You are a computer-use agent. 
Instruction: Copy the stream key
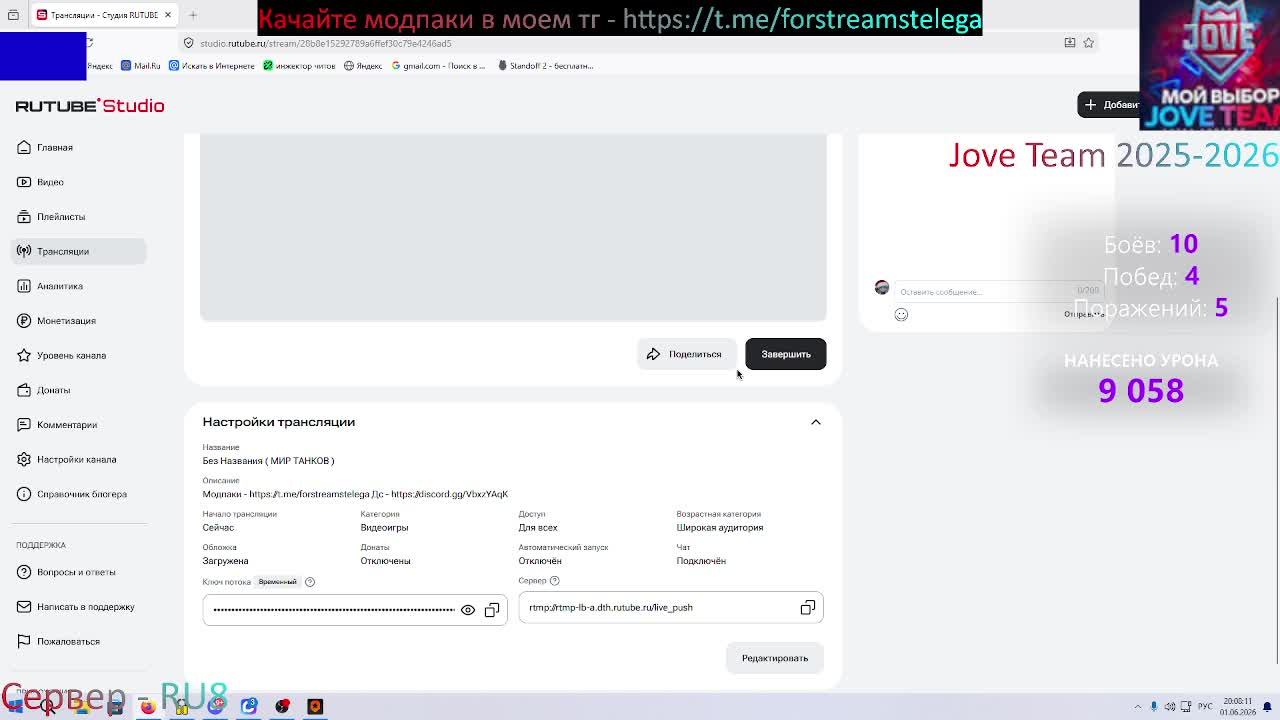pos(492,610)
